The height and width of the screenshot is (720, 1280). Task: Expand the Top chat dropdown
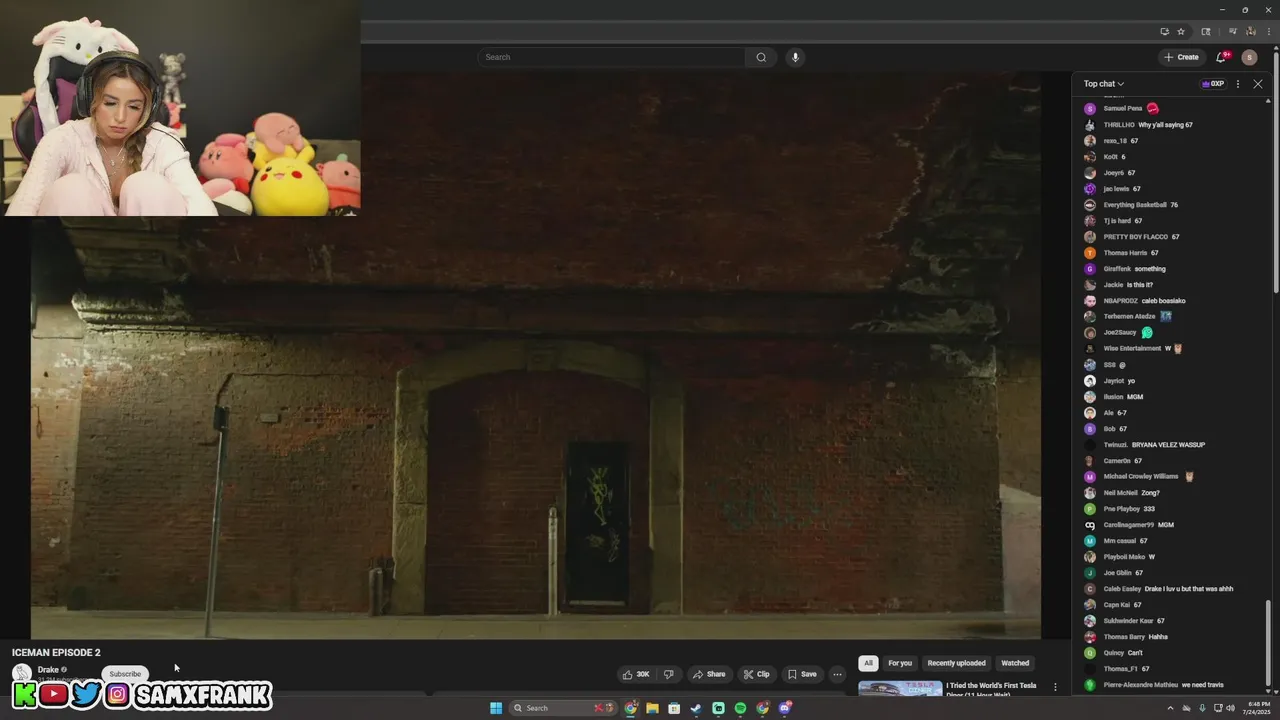[x=1104, y=84]
